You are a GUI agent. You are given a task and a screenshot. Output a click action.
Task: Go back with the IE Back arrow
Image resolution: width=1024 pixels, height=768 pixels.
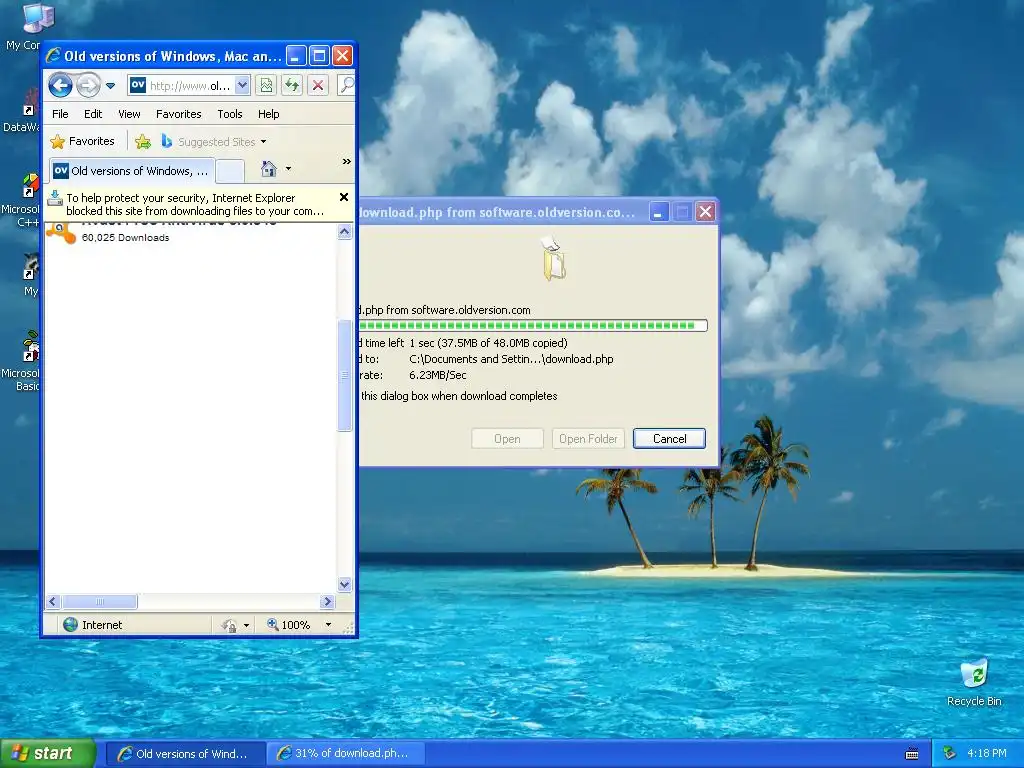60,86
